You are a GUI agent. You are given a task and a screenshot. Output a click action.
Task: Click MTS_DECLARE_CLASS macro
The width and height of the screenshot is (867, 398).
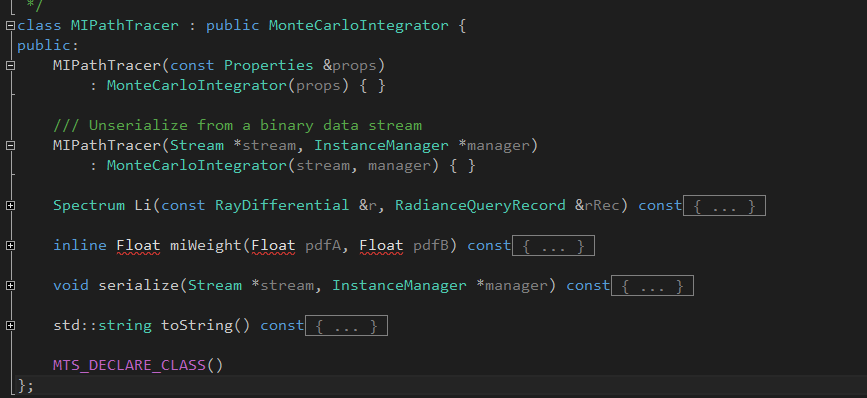coord(129,365)
